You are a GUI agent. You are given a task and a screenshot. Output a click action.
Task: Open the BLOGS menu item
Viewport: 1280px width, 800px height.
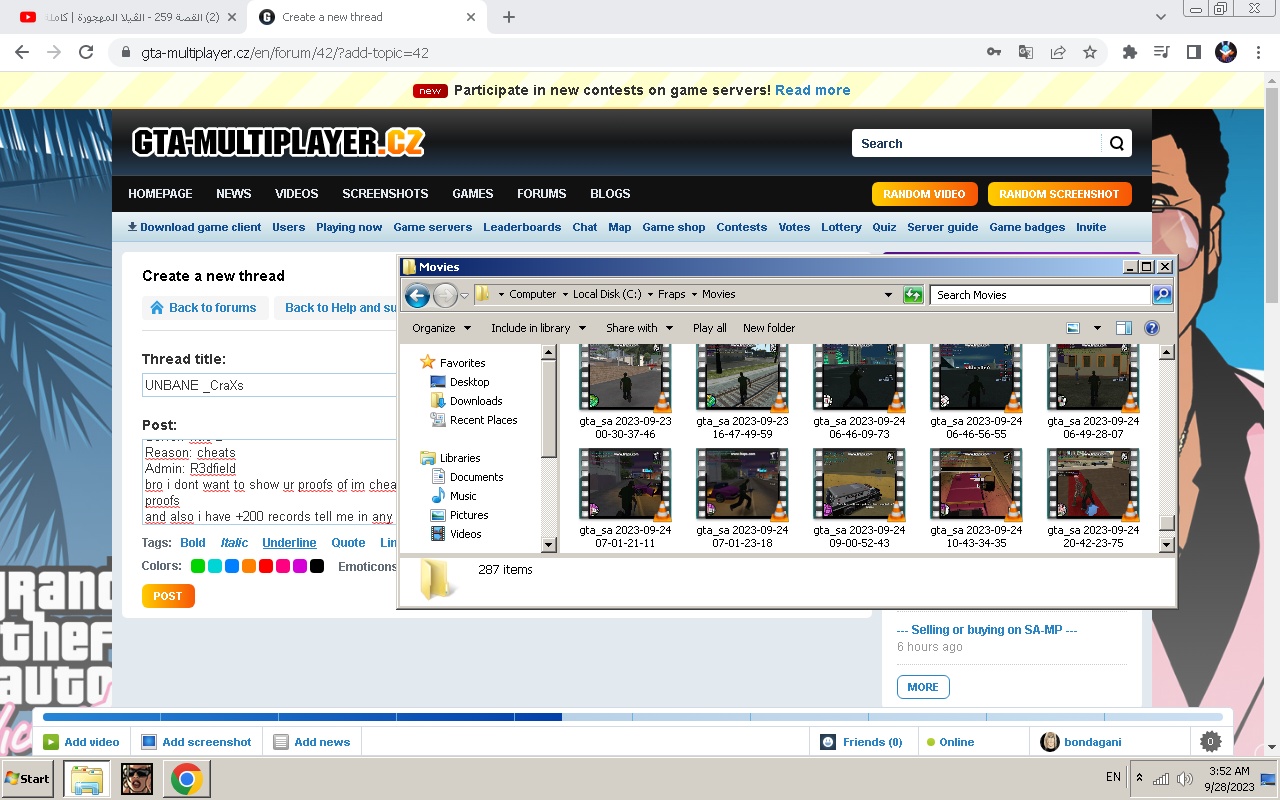point(610,193)
